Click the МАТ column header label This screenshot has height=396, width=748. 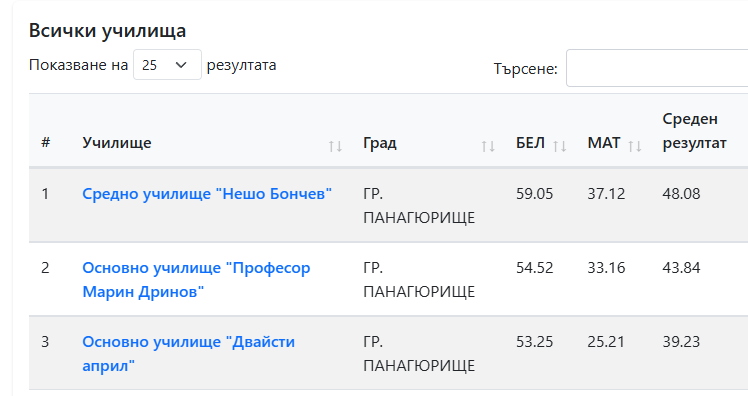tap(604, 143)
